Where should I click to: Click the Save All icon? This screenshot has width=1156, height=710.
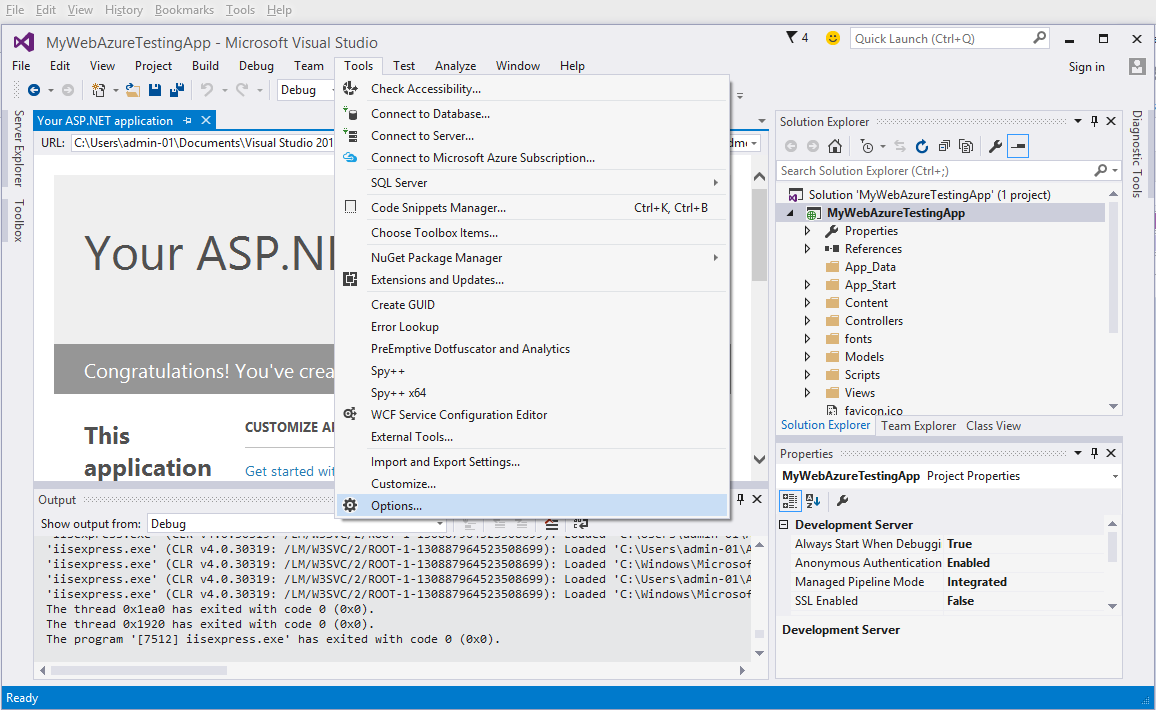[177, 90]
